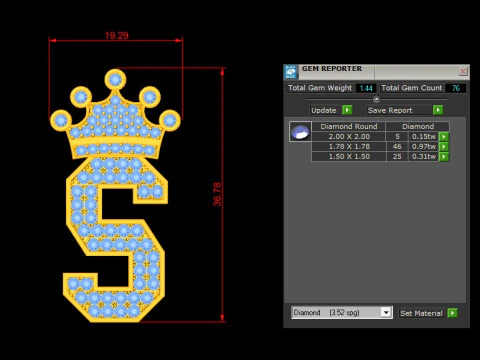This screenshot has height=360, width=480.
Task: Collapse the panel using the round up-arrow handle
Action: (376, 99)
